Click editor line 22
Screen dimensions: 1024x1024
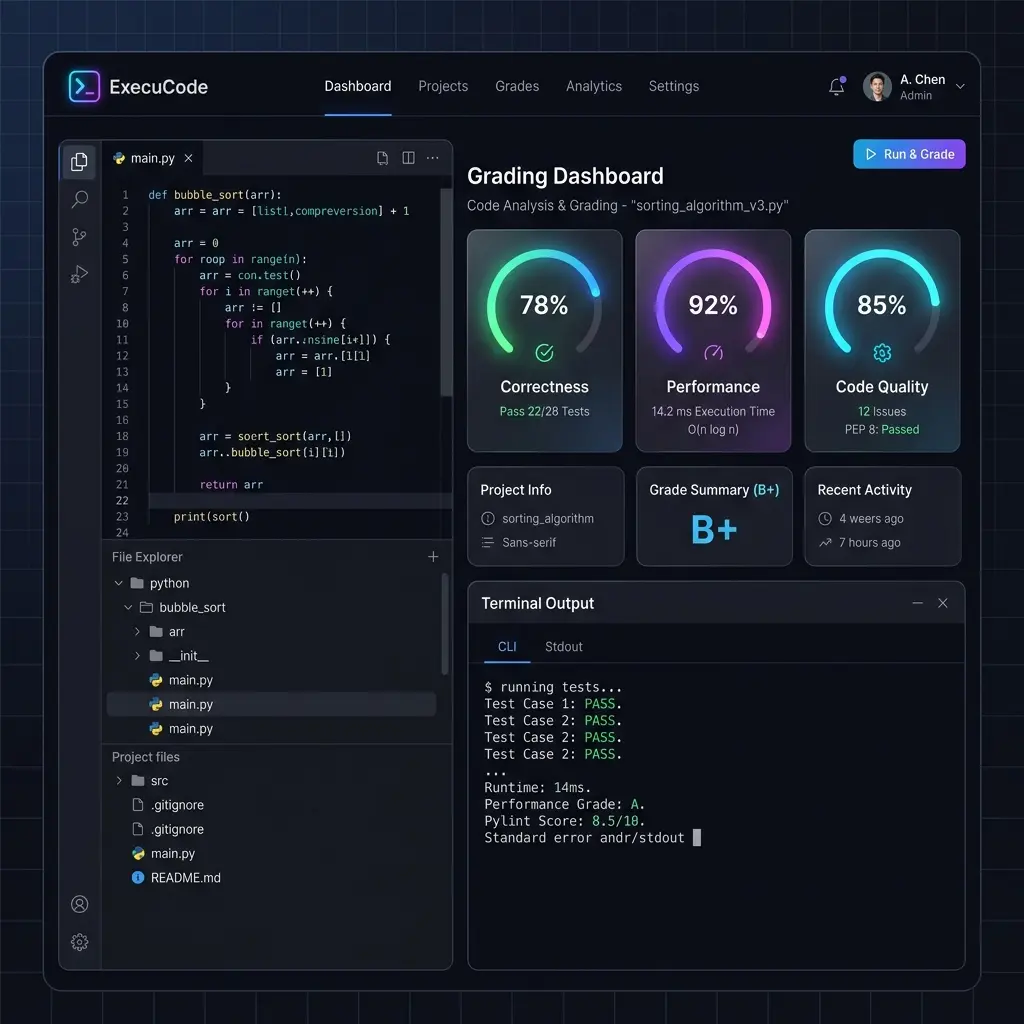300,500
